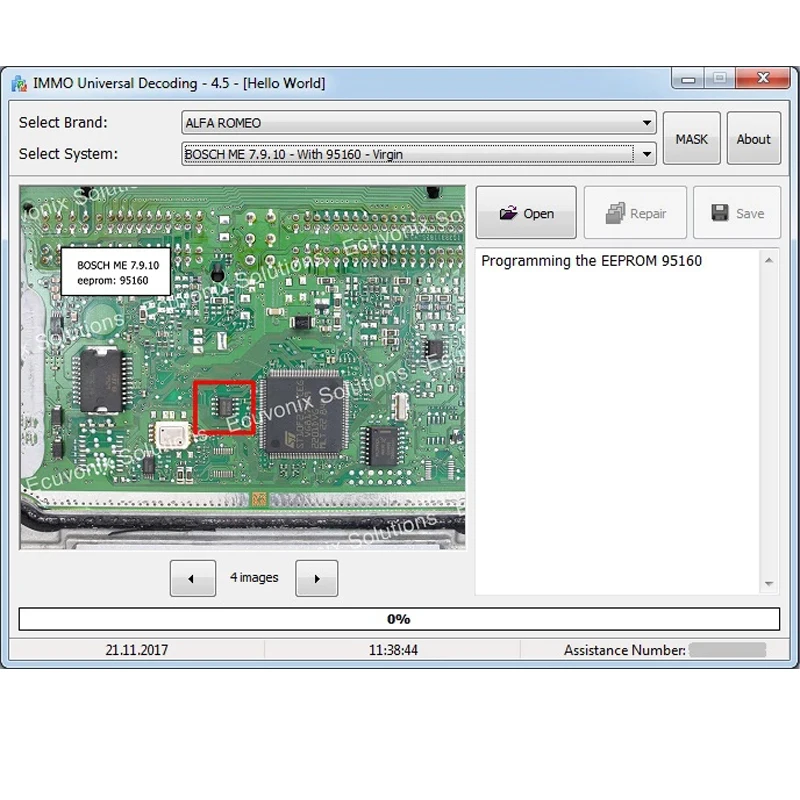
Task: Click the date 21.11.2017 in status bar
Action: pos(137,650)
